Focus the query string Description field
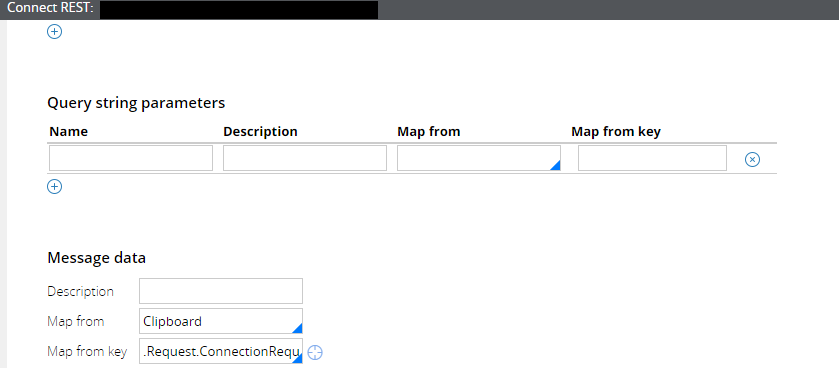This screenshot has width=839, height=389. (305, 158)
